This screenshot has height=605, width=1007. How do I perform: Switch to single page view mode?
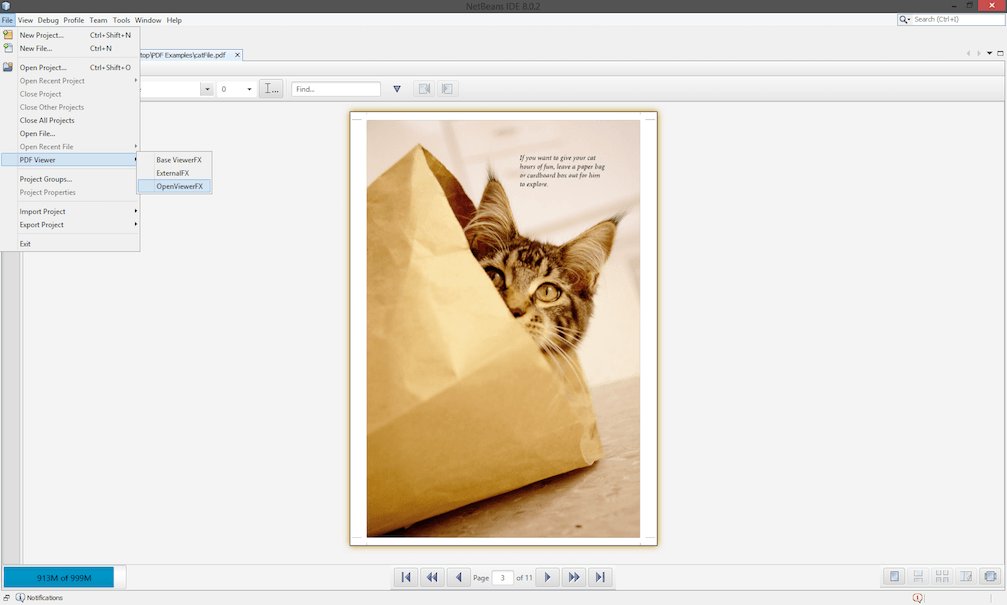pos(894,577)
